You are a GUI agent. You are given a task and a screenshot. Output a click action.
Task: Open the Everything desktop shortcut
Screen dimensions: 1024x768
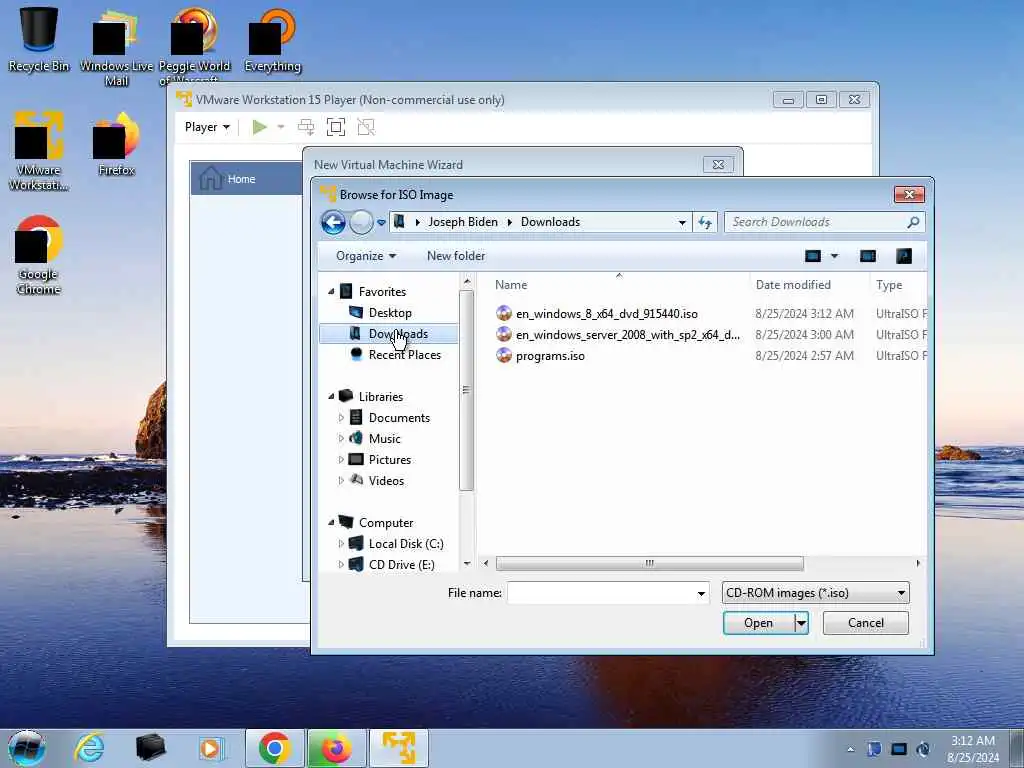pos(272,40)
